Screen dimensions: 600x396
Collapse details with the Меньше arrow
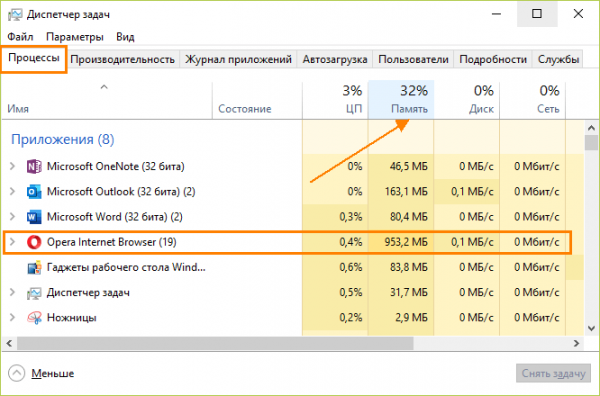pos(16,373)
